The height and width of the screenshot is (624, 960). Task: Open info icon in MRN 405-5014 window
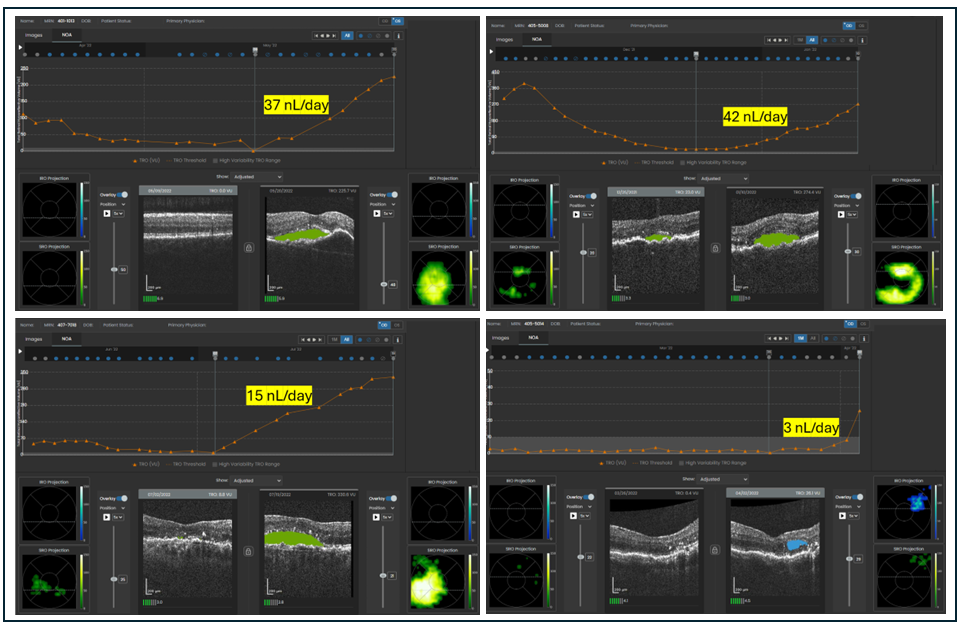click(864, 338)
